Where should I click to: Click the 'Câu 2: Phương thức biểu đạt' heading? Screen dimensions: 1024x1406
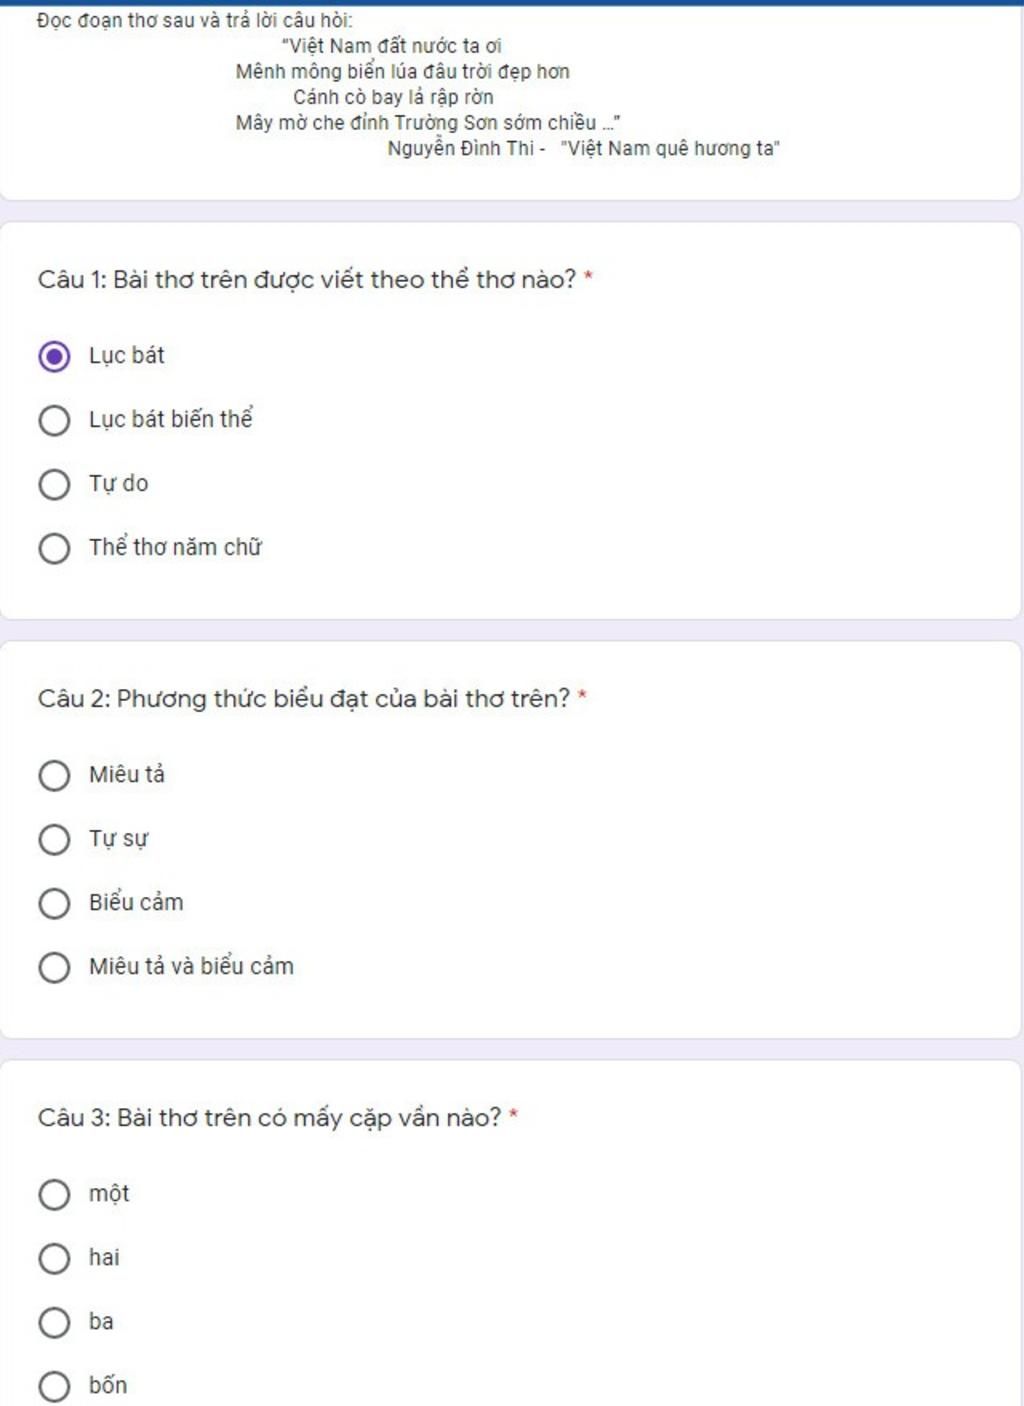(x=304, y=699)
